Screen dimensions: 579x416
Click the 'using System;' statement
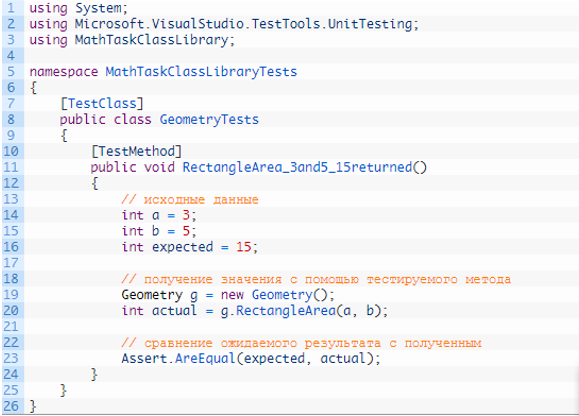tap(78, 8)
